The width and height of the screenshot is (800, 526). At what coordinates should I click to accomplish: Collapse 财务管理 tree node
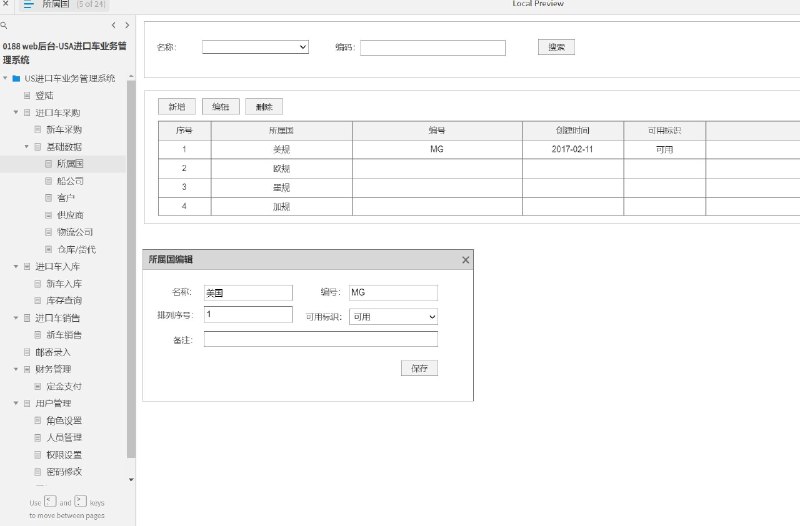click(x=16, y=369)
